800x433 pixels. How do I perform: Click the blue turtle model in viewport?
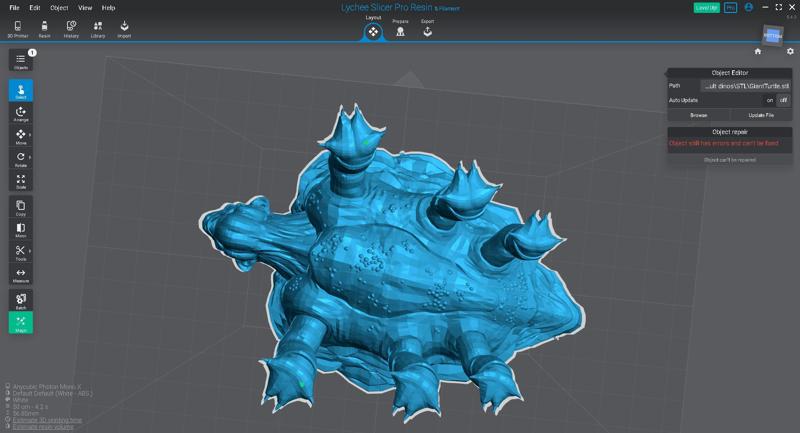[393, 265]
